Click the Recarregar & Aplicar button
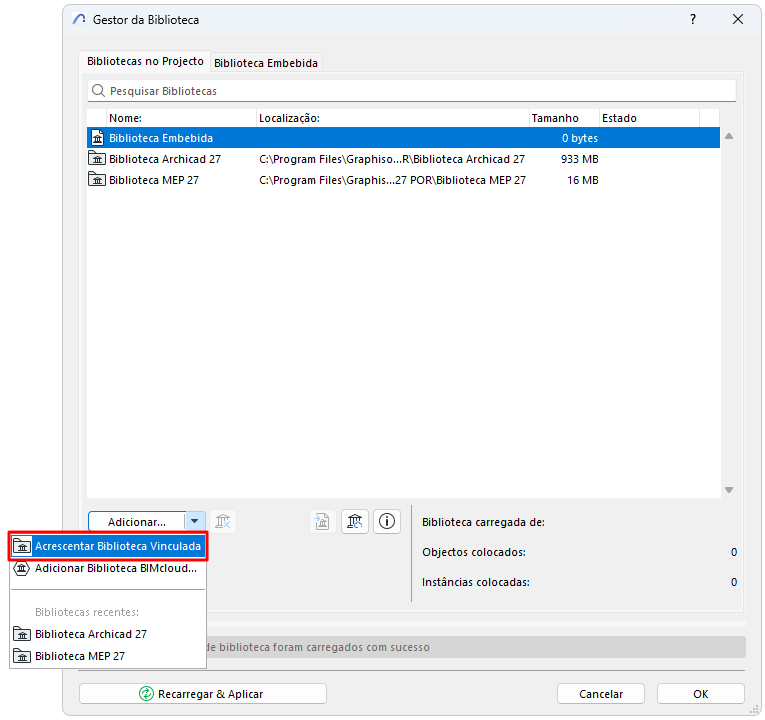The width and height of the screenshot is (765, 720). (x=203, y=694)
